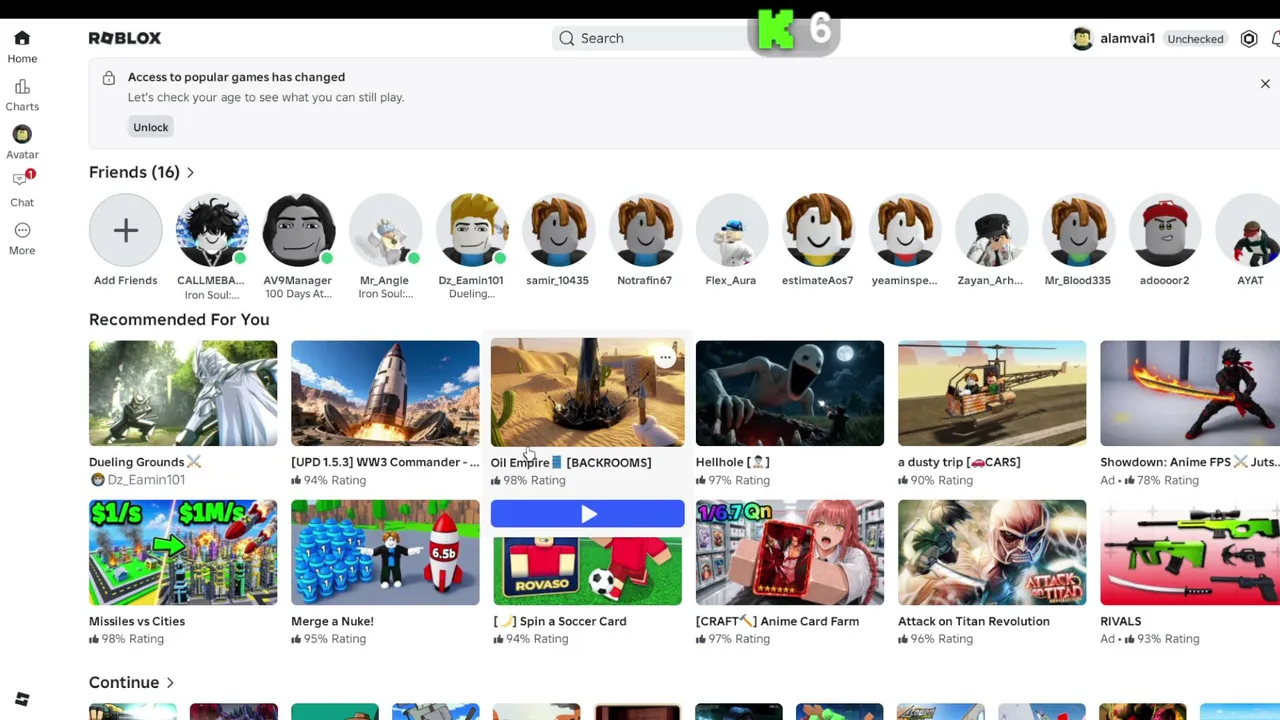Image resolution: width=1280 pixels, height=720 pixels.
Task: Open friend adoooor2 avatar
Action: (x=1165, y=231)
